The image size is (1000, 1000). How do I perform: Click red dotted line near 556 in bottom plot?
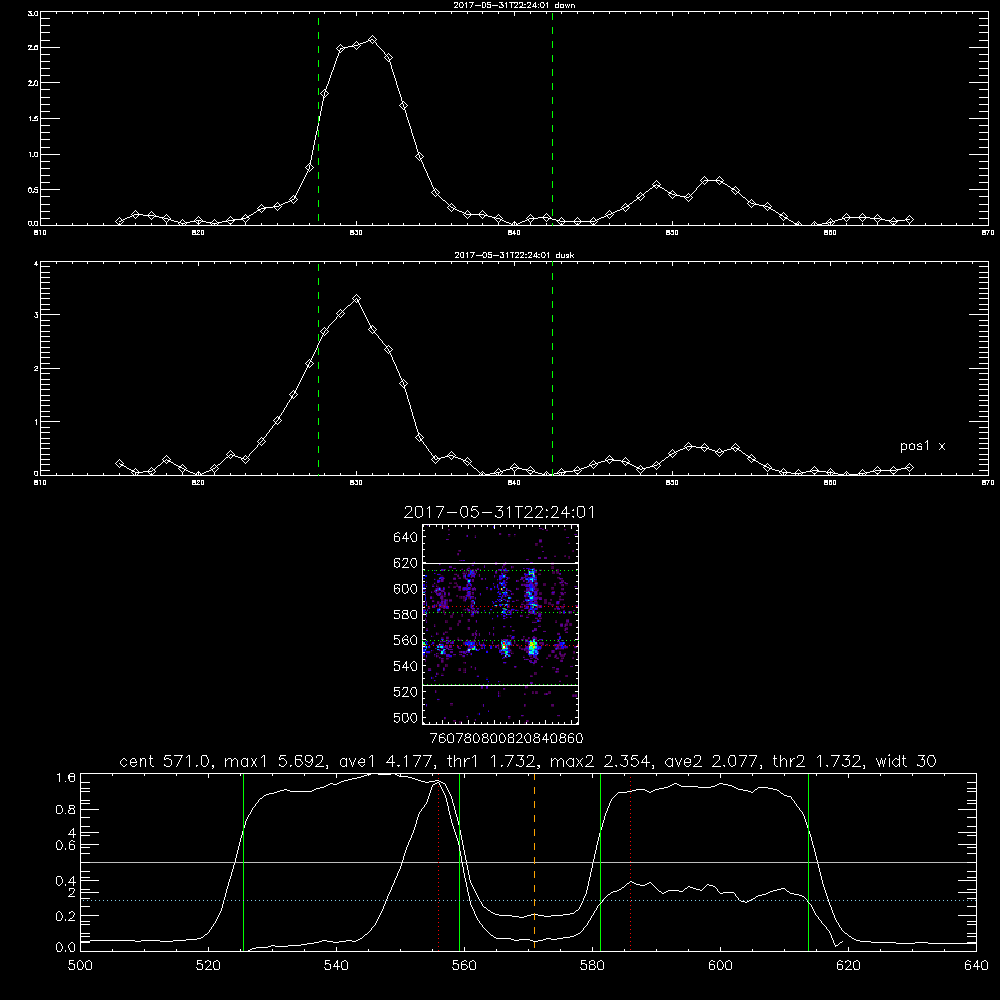(x=439, y=861)
